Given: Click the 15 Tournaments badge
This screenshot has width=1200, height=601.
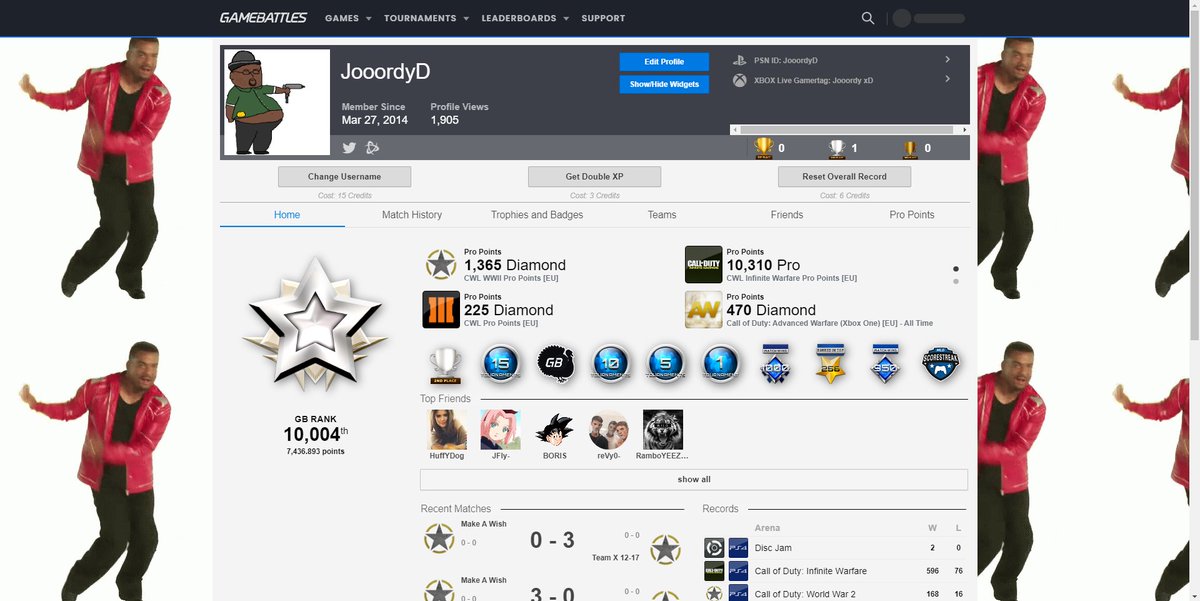Looking at the screenshot, I should [499, 364].
